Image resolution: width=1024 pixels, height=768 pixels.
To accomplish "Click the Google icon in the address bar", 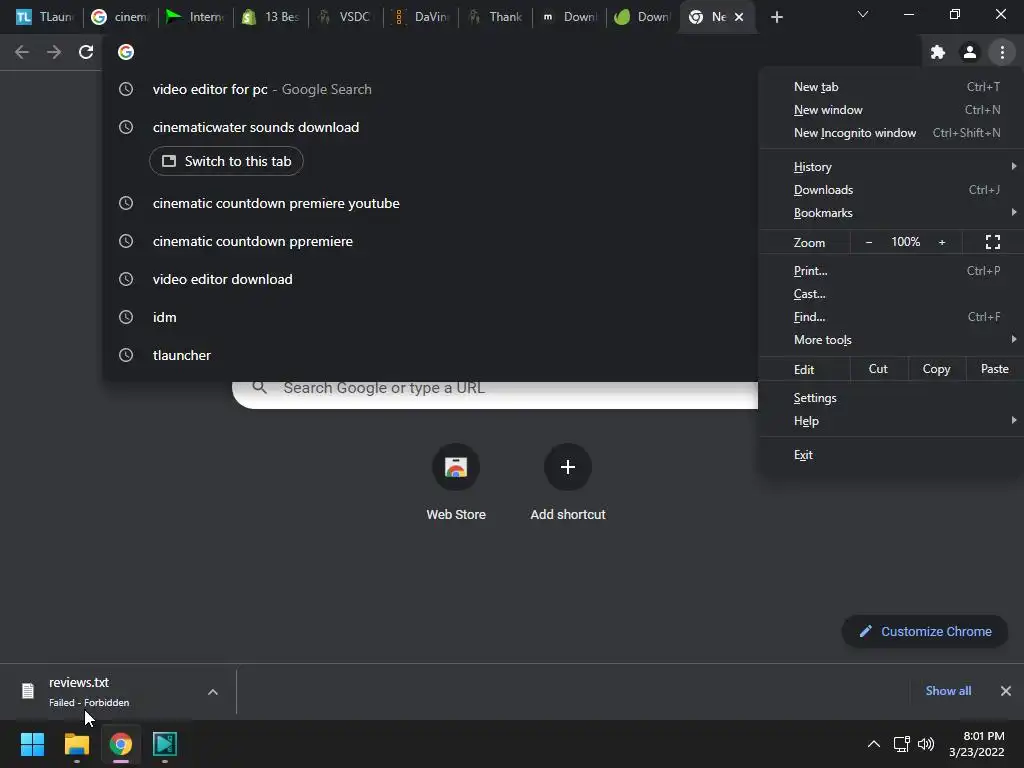I will (126, 52).
